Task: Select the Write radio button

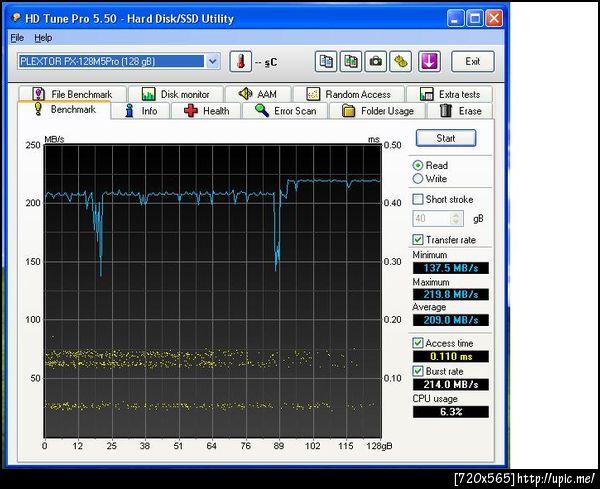Action: 418,179
